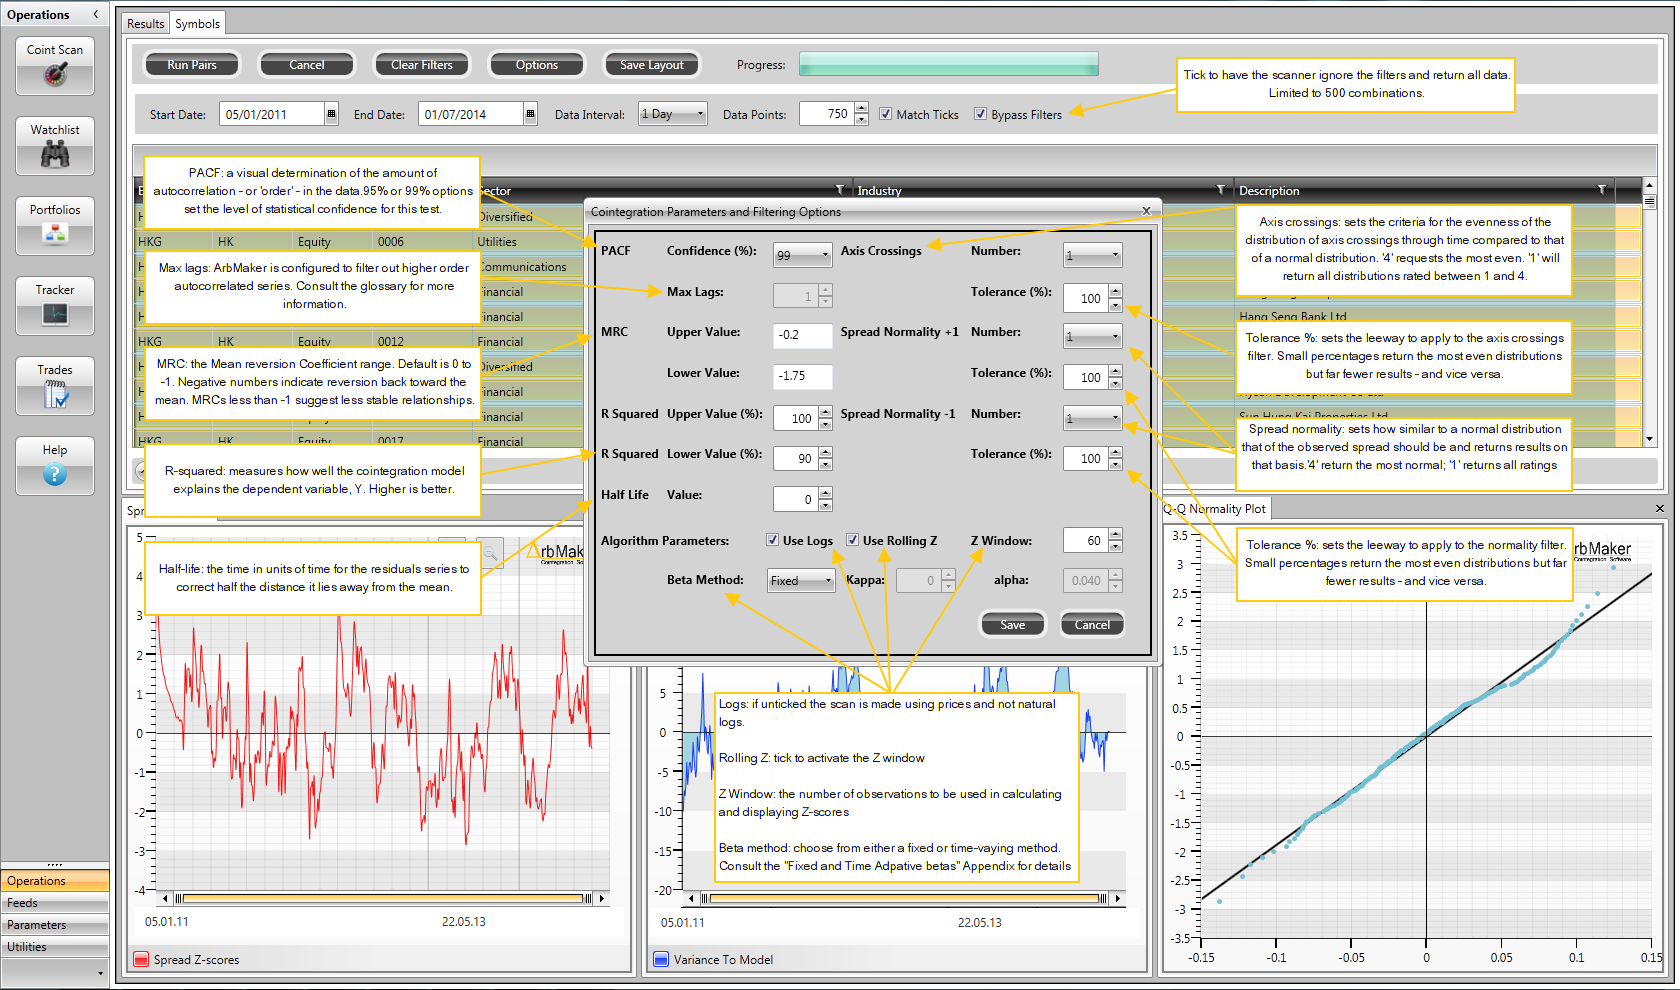Switch to the Symbols tab
The height and width of the screenshot is (990, 1680).
[197, 23]
